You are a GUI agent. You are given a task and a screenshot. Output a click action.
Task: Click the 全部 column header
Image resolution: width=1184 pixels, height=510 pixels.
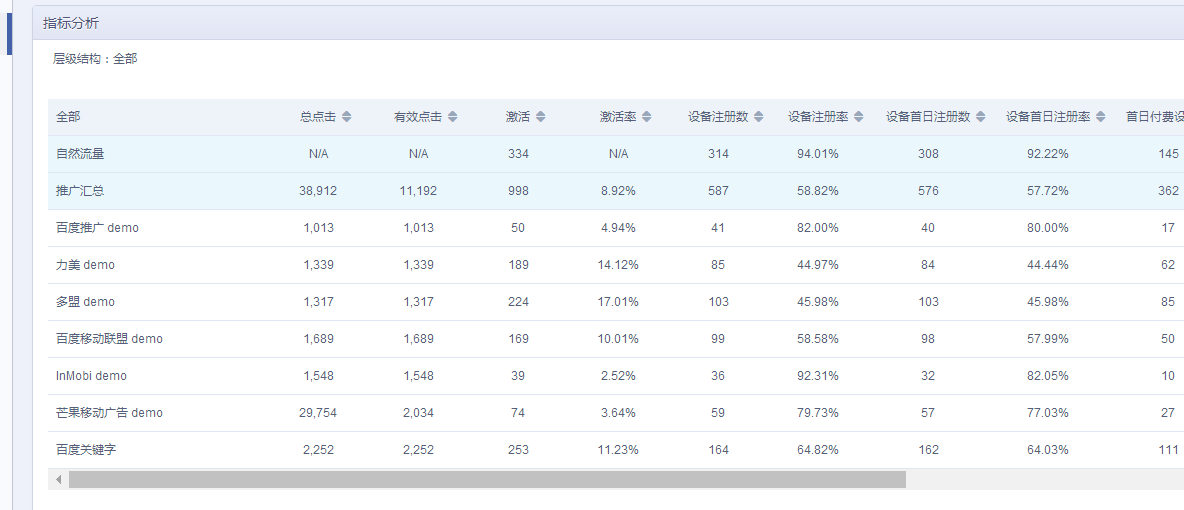pyautogui.click(x=68, y=117)
